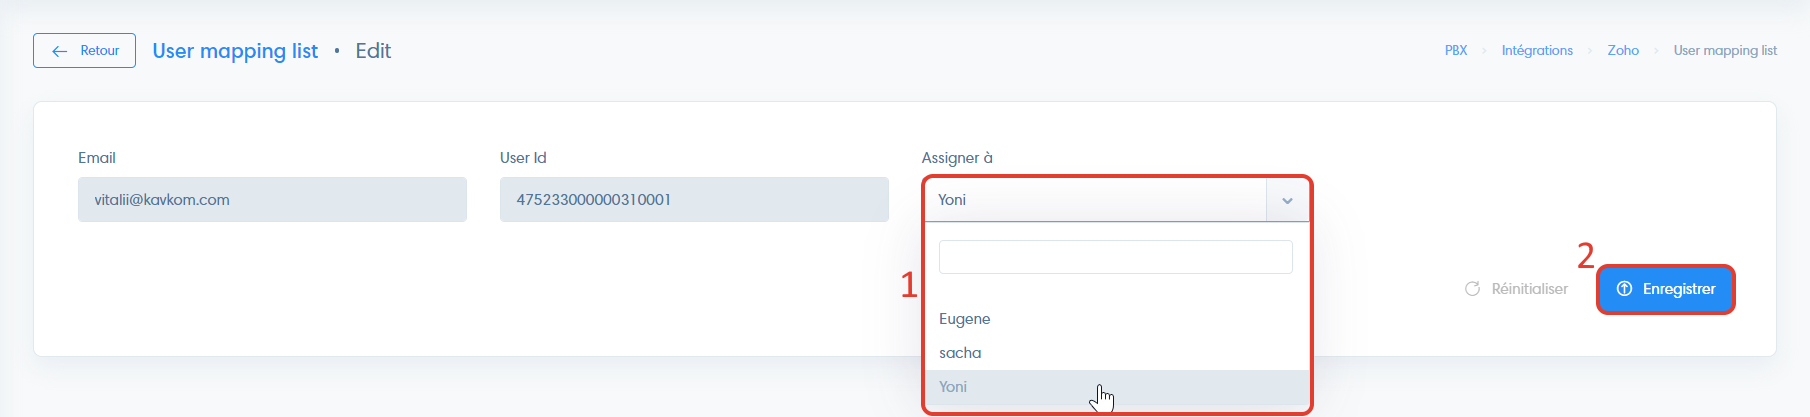Click the User Id field
This screenshot has width=1810, height=417.
pyautogui.click(x=694, y=200)
